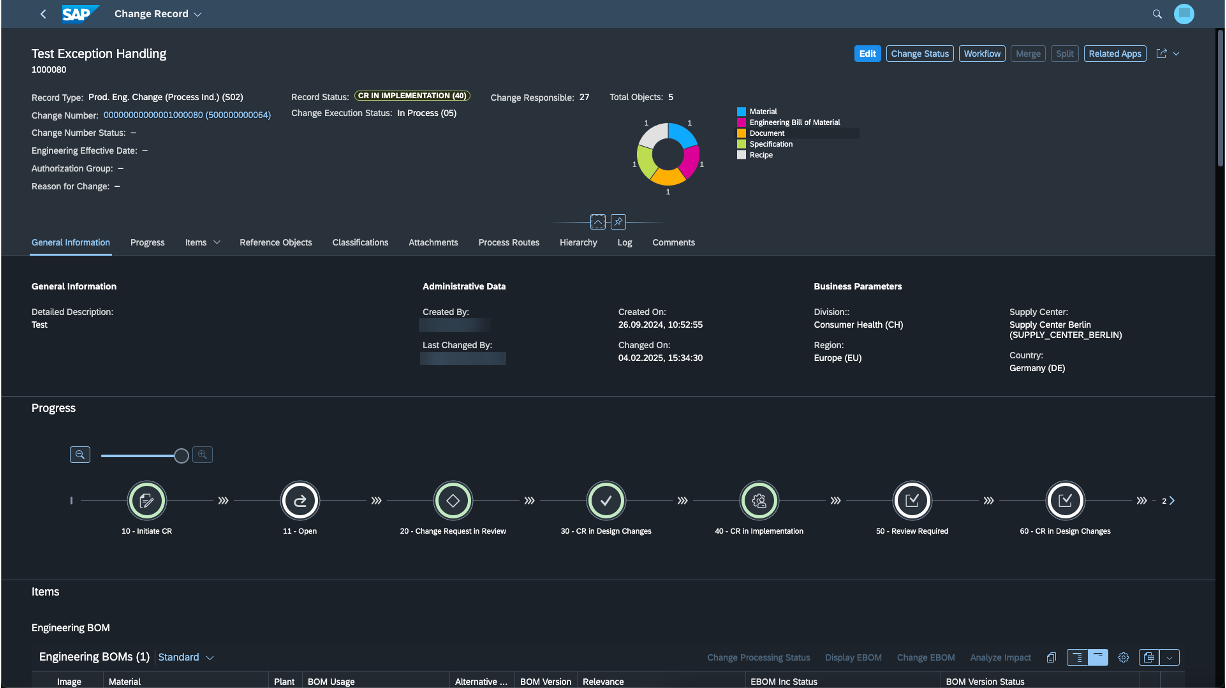Viewport: 1226px width, 688px height.
Task: Collapse all rows in the BOM table
Action: (1098, 658)
